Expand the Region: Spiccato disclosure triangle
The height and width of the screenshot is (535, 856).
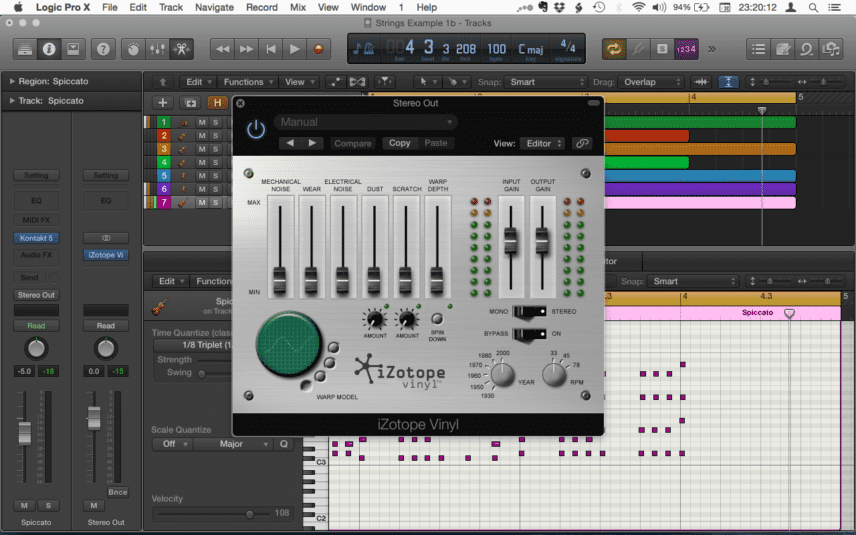[x=12, y=81]
